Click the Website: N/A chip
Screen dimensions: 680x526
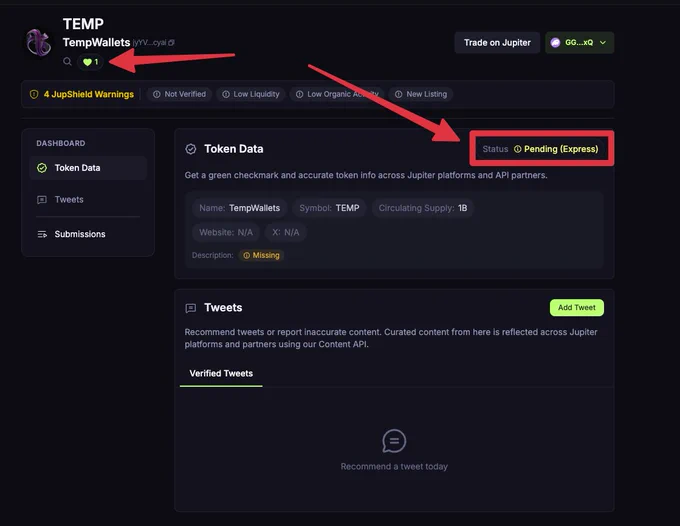point(226,232)
